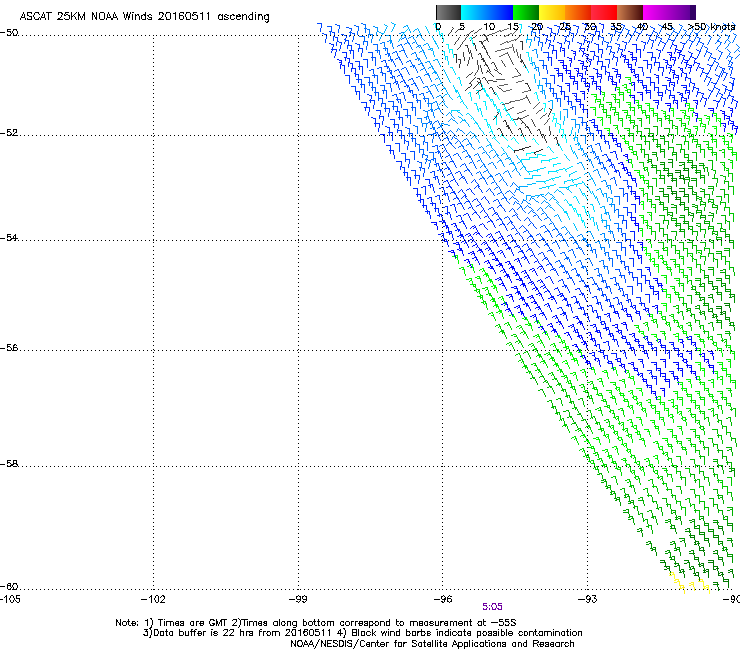The height and width of the screenshot is (650, 740).
Task: Click the '-96' longitude axis label
Action: (x=443, y=599)
